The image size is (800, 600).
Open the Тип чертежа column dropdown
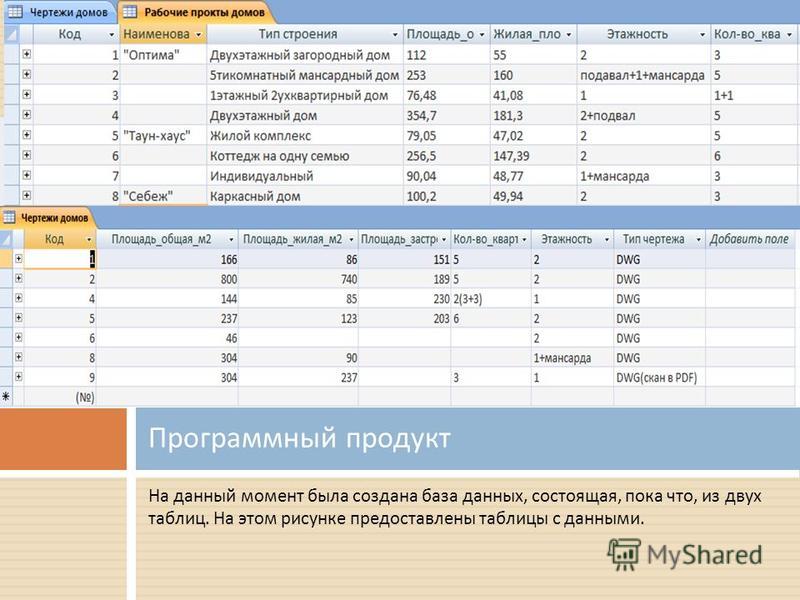[698, 239]
